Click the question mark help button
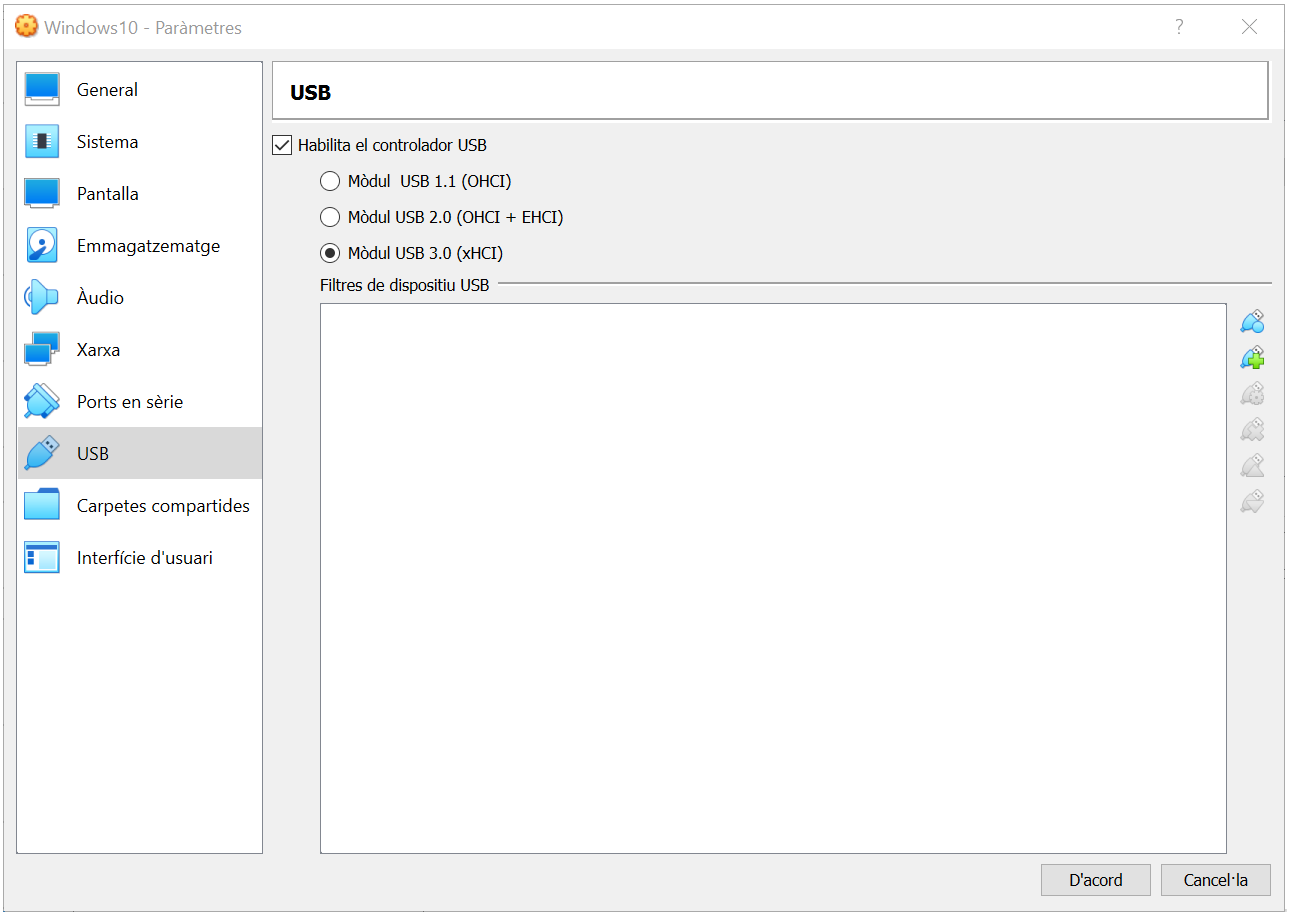This screenshot has width=1289, height=916. click(1179, 27)
